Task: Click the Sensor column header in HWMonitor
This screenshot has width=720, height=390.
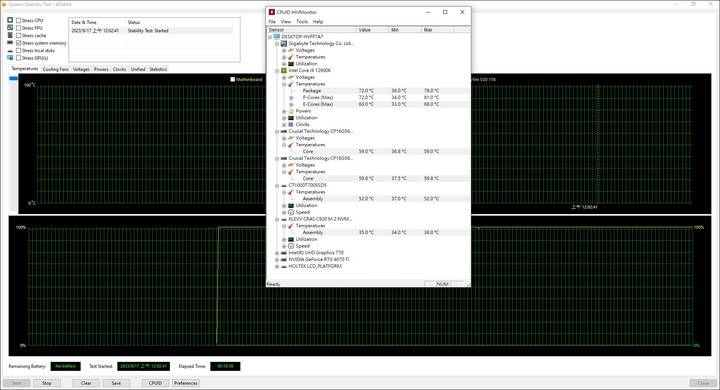Action: pos(312,29)
